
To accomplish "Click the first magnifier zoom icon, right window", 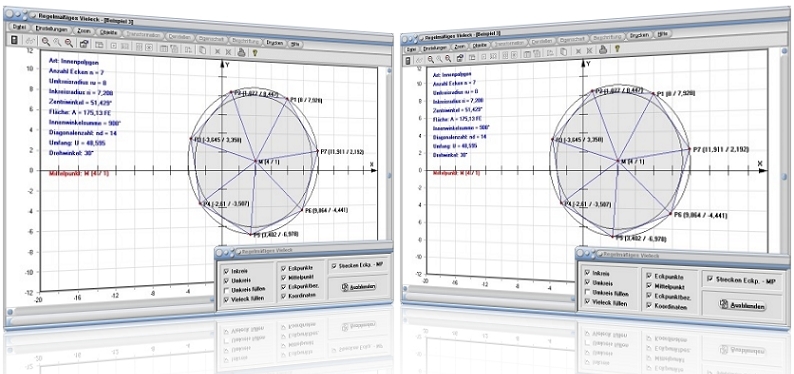I will point(430,59).
